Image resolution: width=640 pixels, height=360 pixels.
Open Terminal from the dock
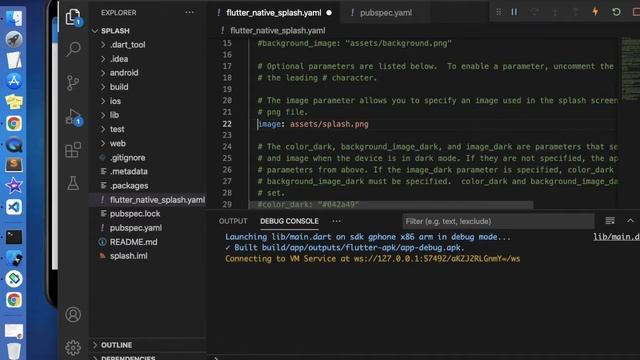point(14,237)
